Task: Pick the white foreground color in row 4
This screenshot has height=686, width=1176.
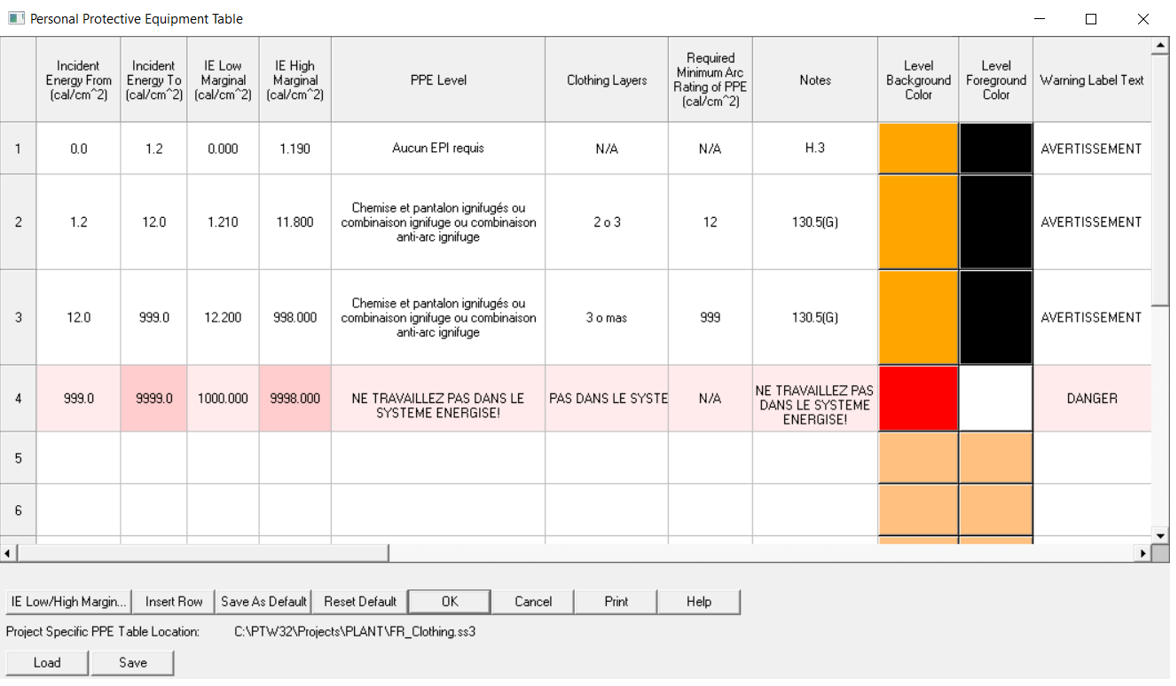Action: coord(995,398)
